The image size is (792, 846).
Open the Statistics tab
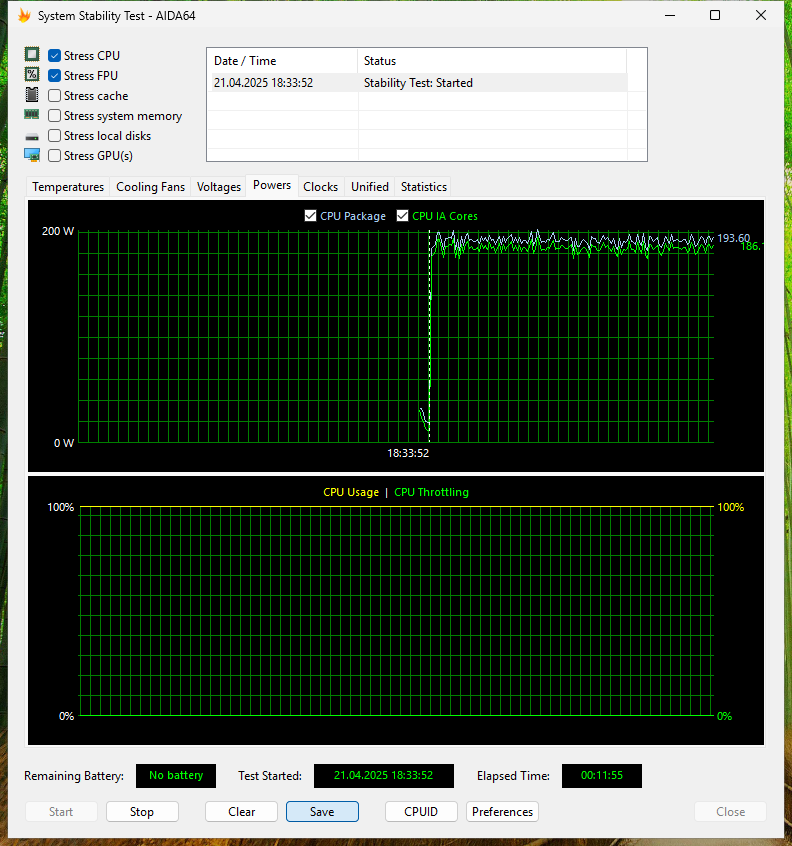point(424,187)
